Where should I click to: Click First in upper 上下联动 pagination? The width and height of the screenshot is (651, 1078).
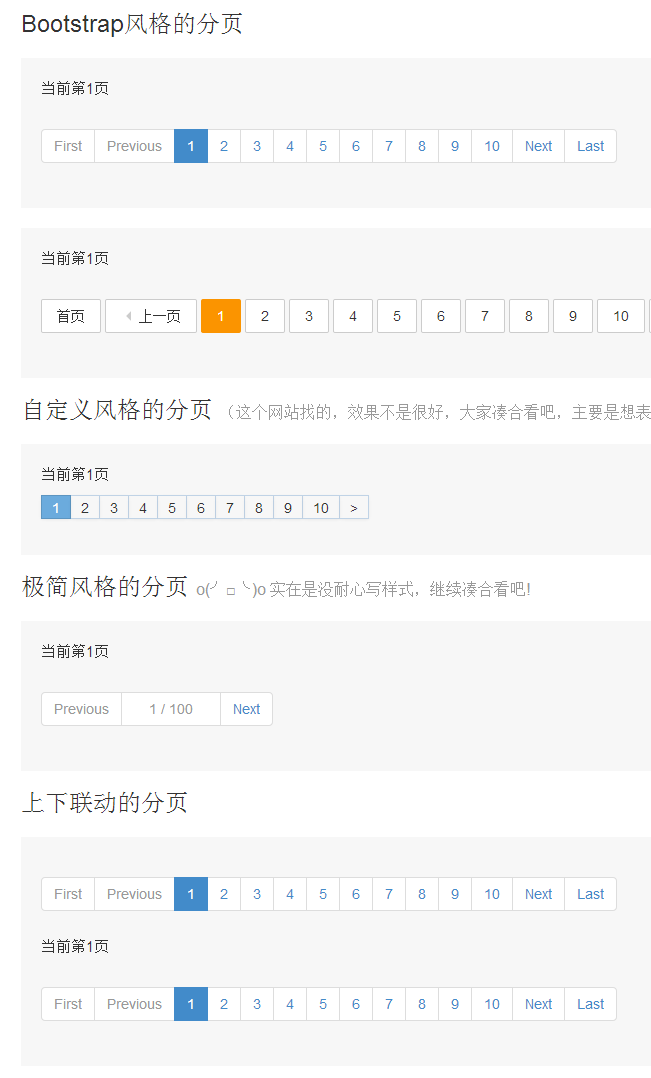tap(68, 894)
